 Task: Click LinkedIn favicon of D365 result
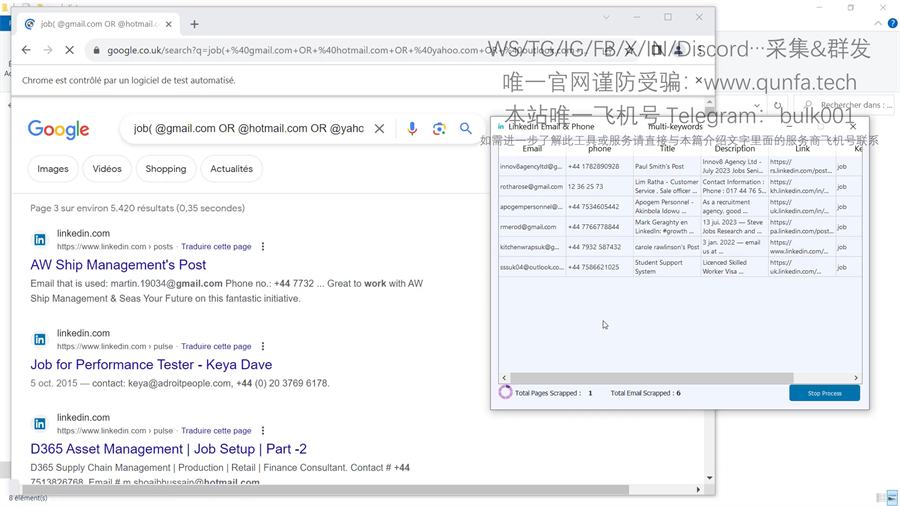click(x=40, y=424)
